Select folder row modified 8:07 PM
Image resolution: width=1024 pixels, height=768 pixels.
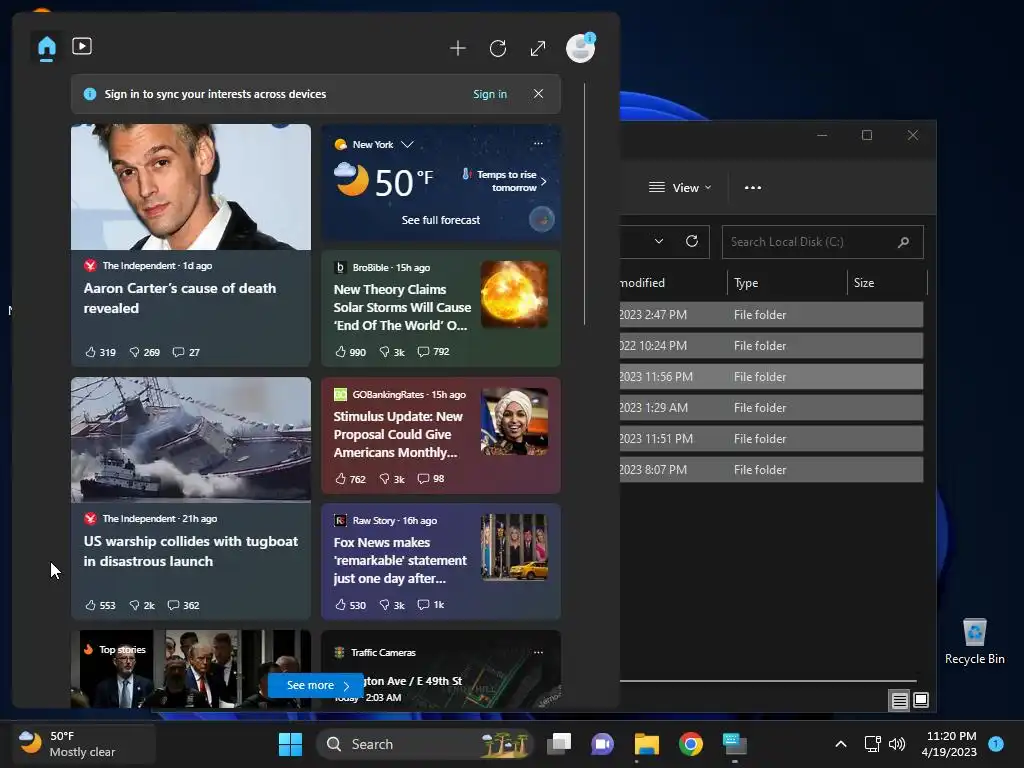point(771,470)
